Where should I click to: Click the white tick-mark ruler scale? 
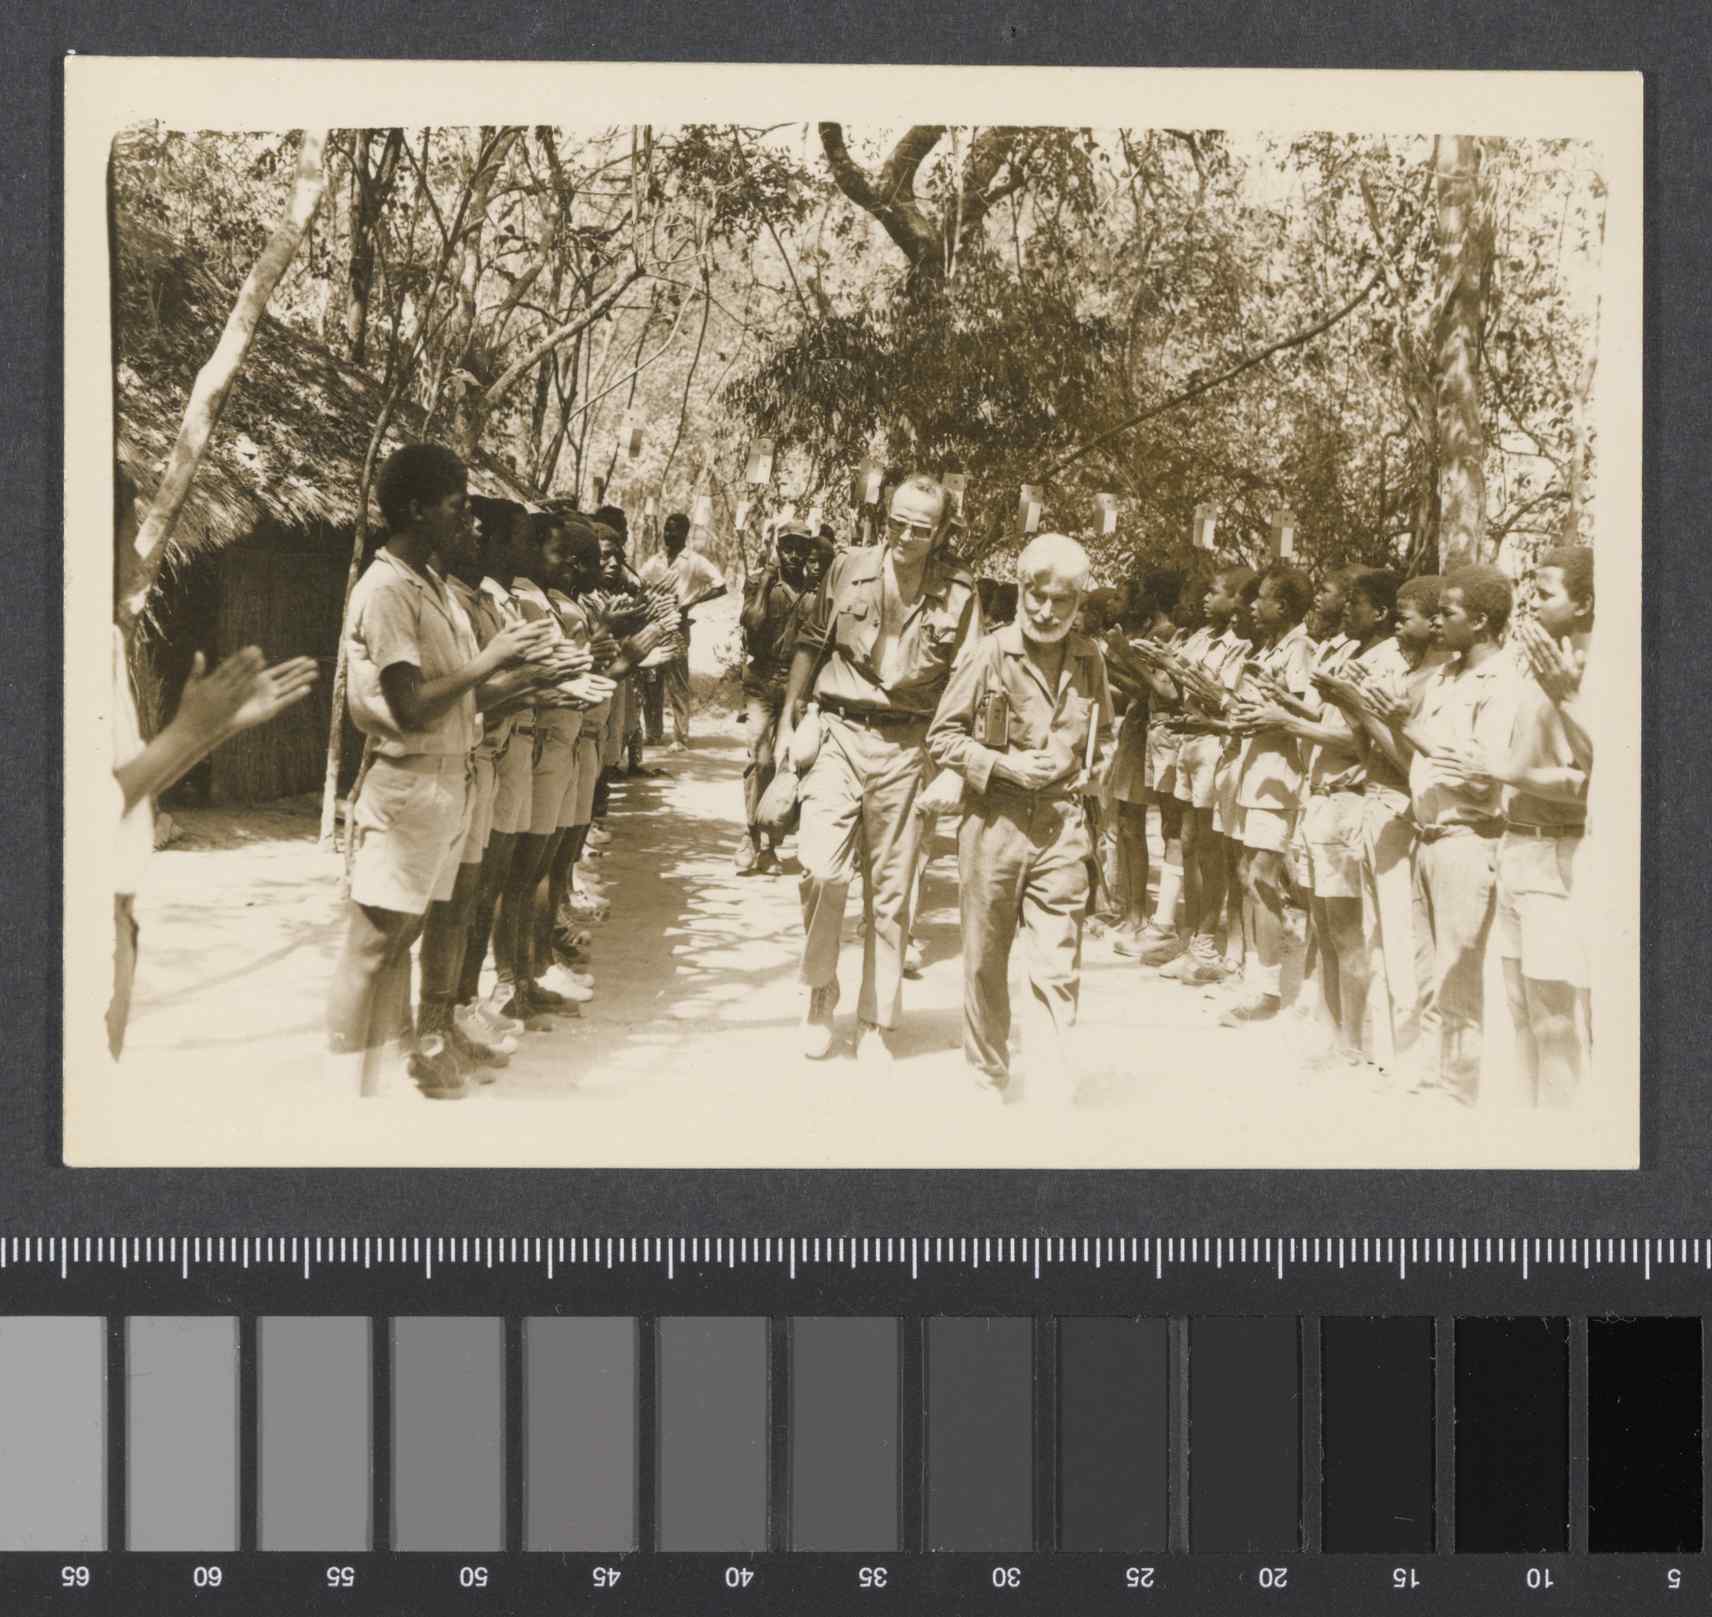tap(856, 1258)
